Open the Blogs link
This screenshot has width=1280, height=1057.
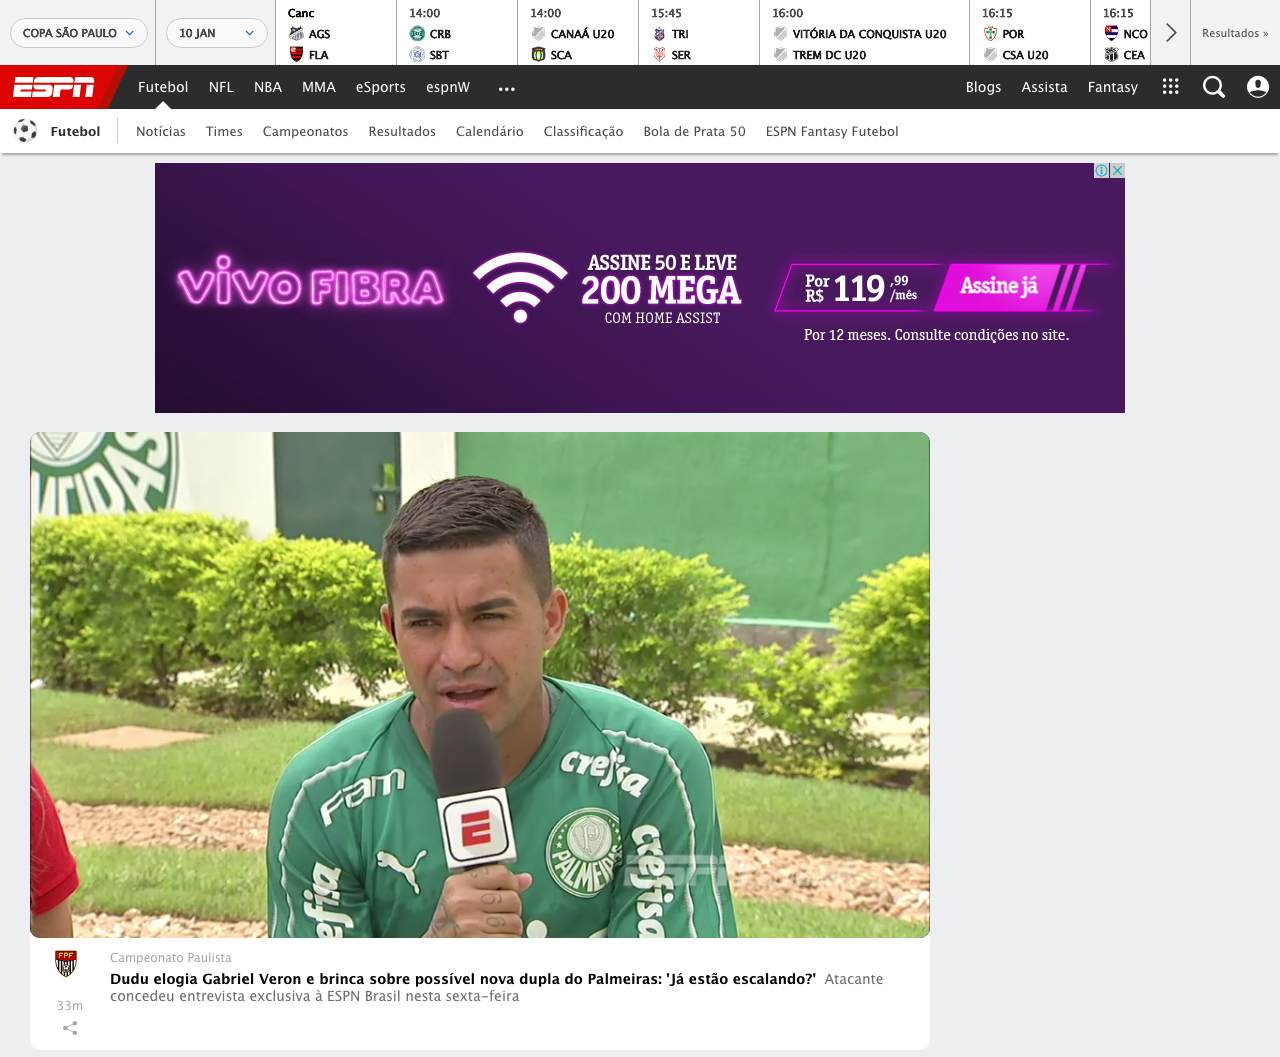(x=984, y=87)
